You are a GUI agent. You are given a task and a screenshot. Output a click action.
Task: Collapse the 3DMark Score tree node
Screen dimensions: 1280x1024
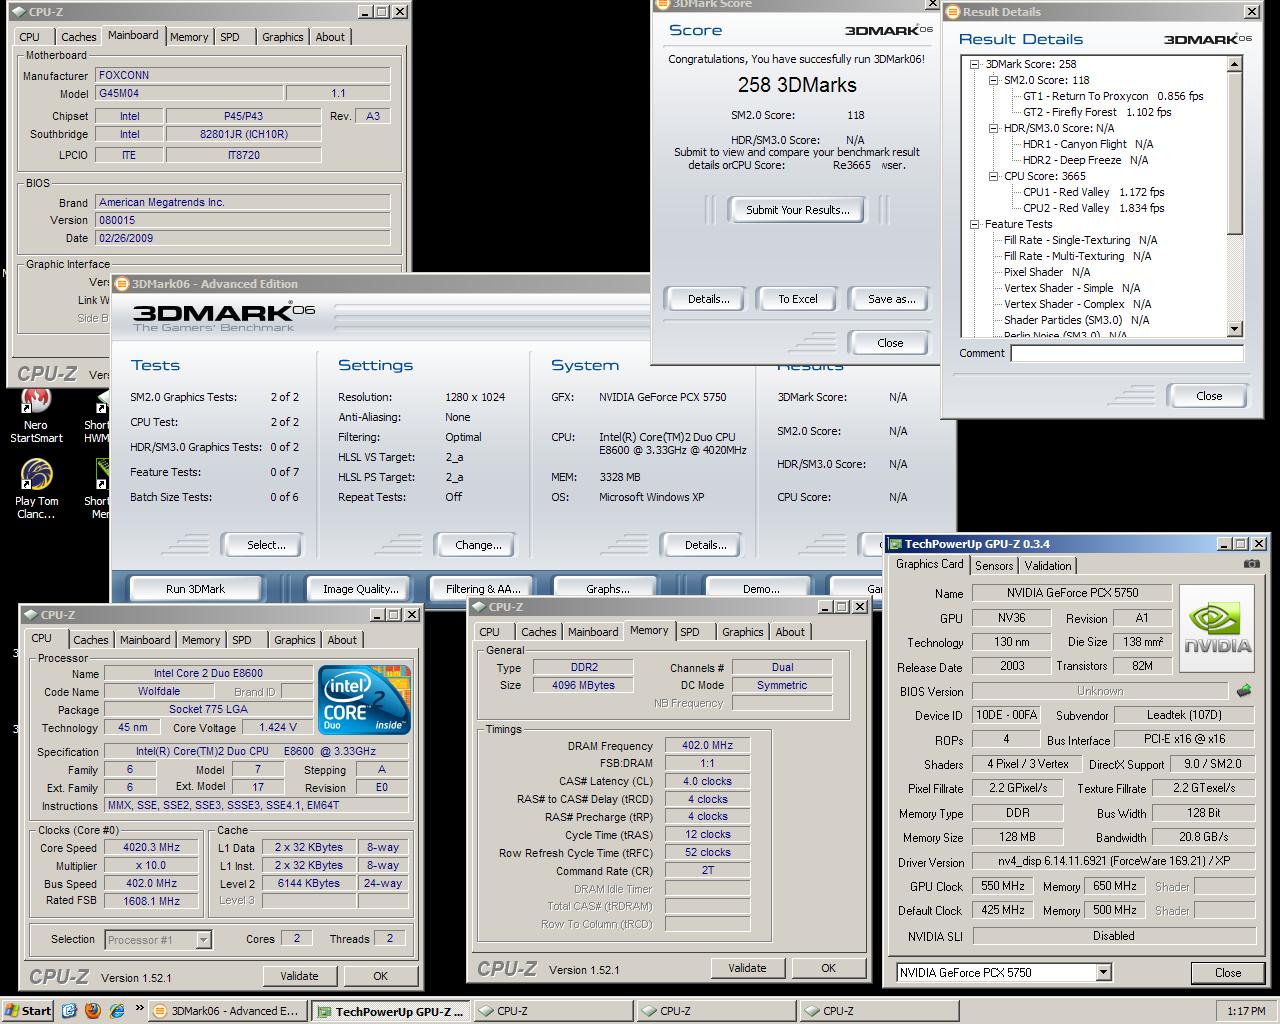[x=975, y=64]
